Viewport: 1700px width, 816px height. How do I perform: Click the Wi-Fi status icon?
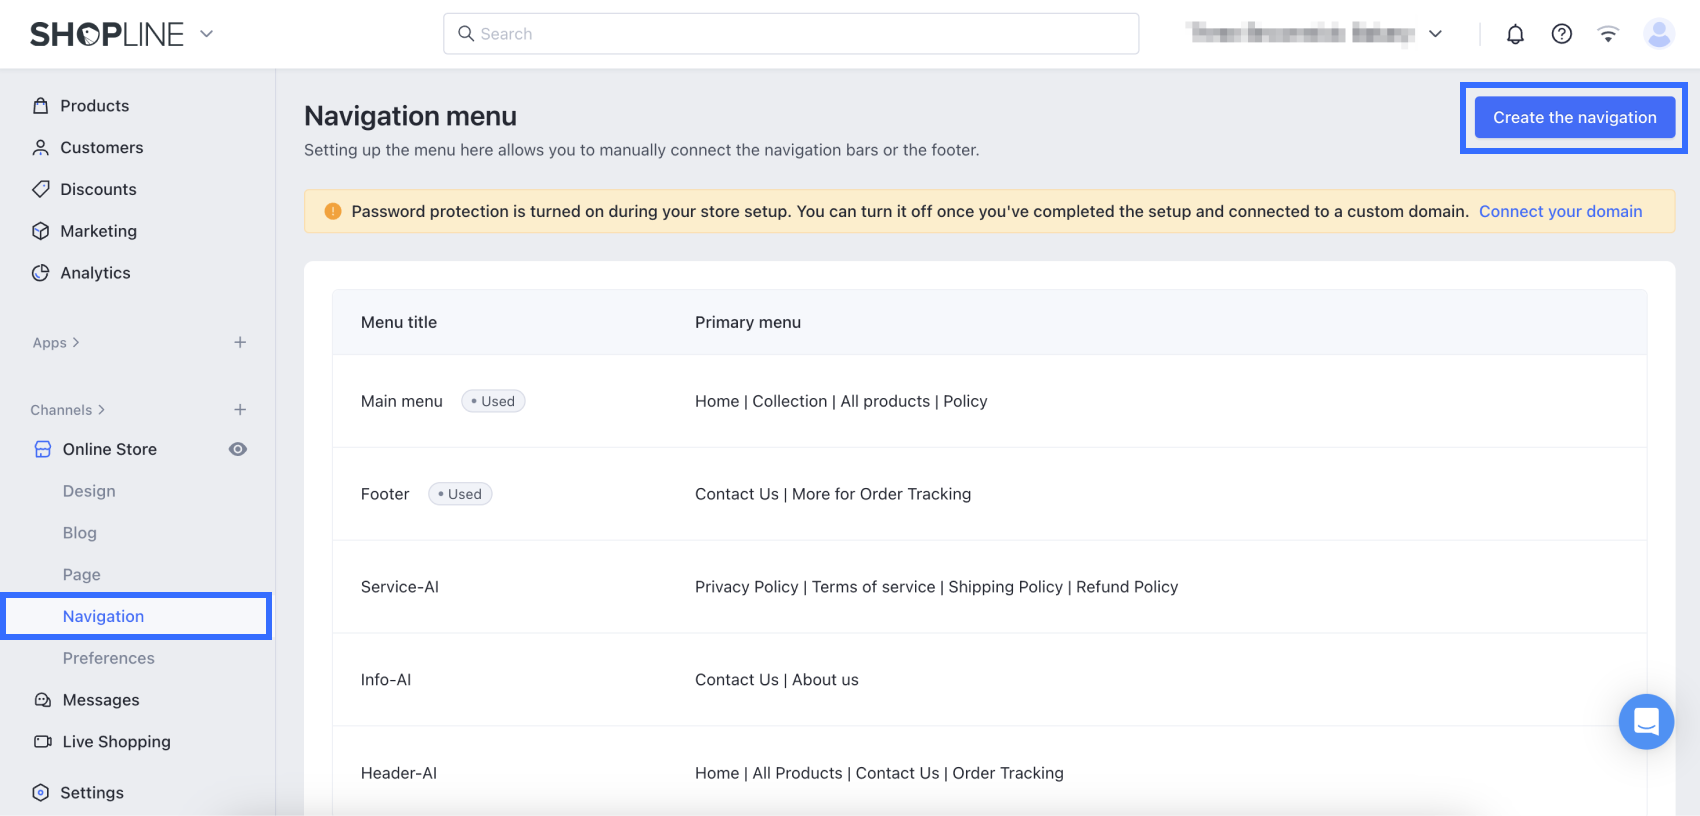pos(1608,34)
